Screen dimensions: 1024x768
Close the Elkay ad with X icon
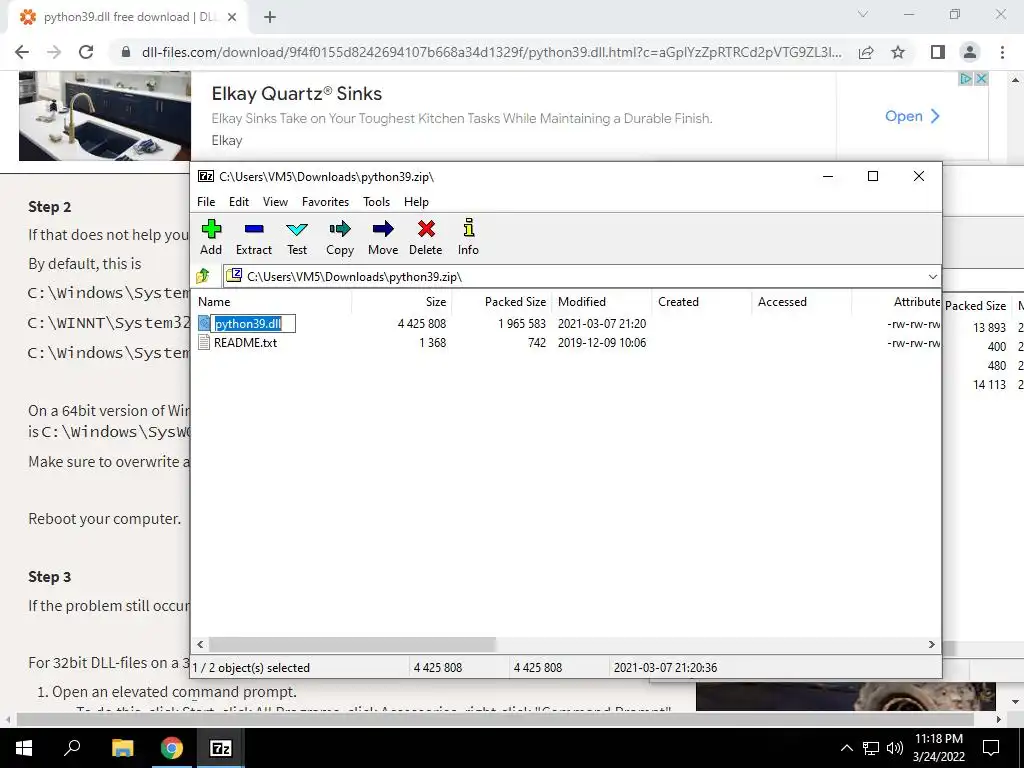981,79
